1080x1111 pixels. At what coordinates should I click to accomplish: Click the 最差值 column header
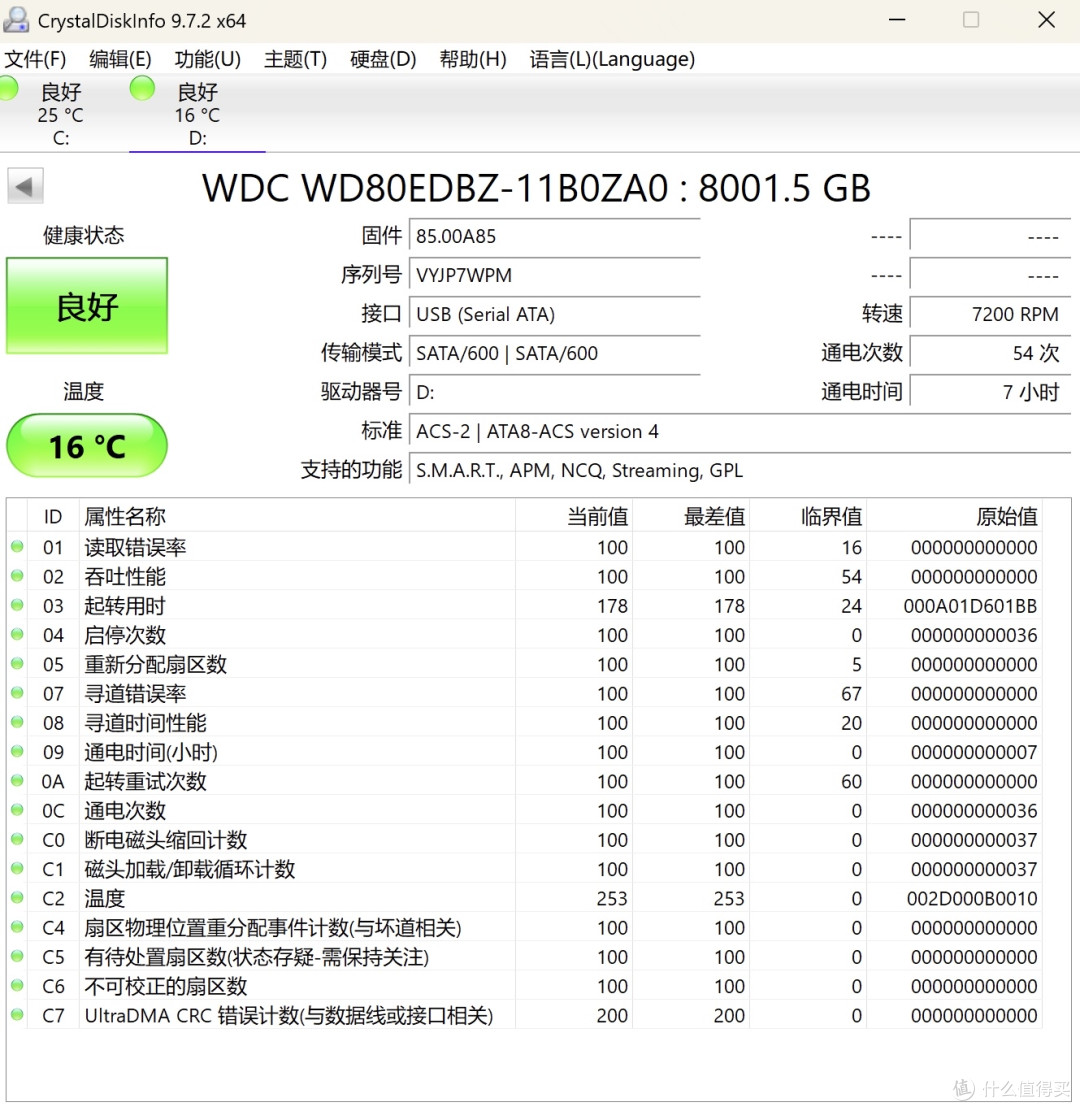[x=691, y=517]
